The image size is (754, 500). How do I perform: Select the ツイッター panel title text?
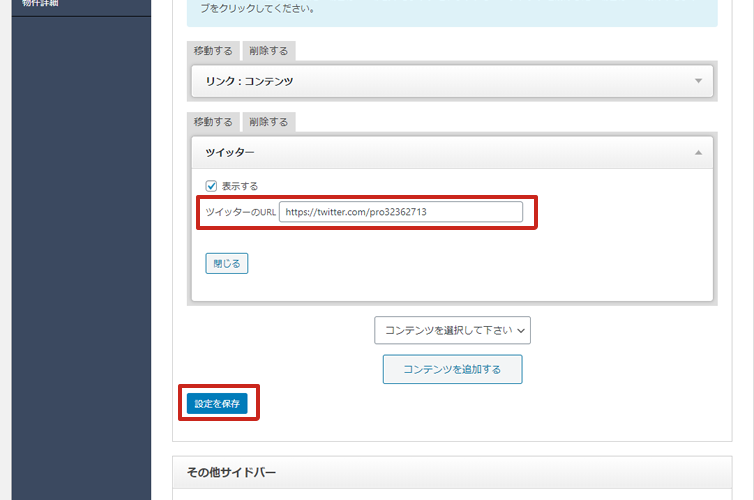click(230, 152)
